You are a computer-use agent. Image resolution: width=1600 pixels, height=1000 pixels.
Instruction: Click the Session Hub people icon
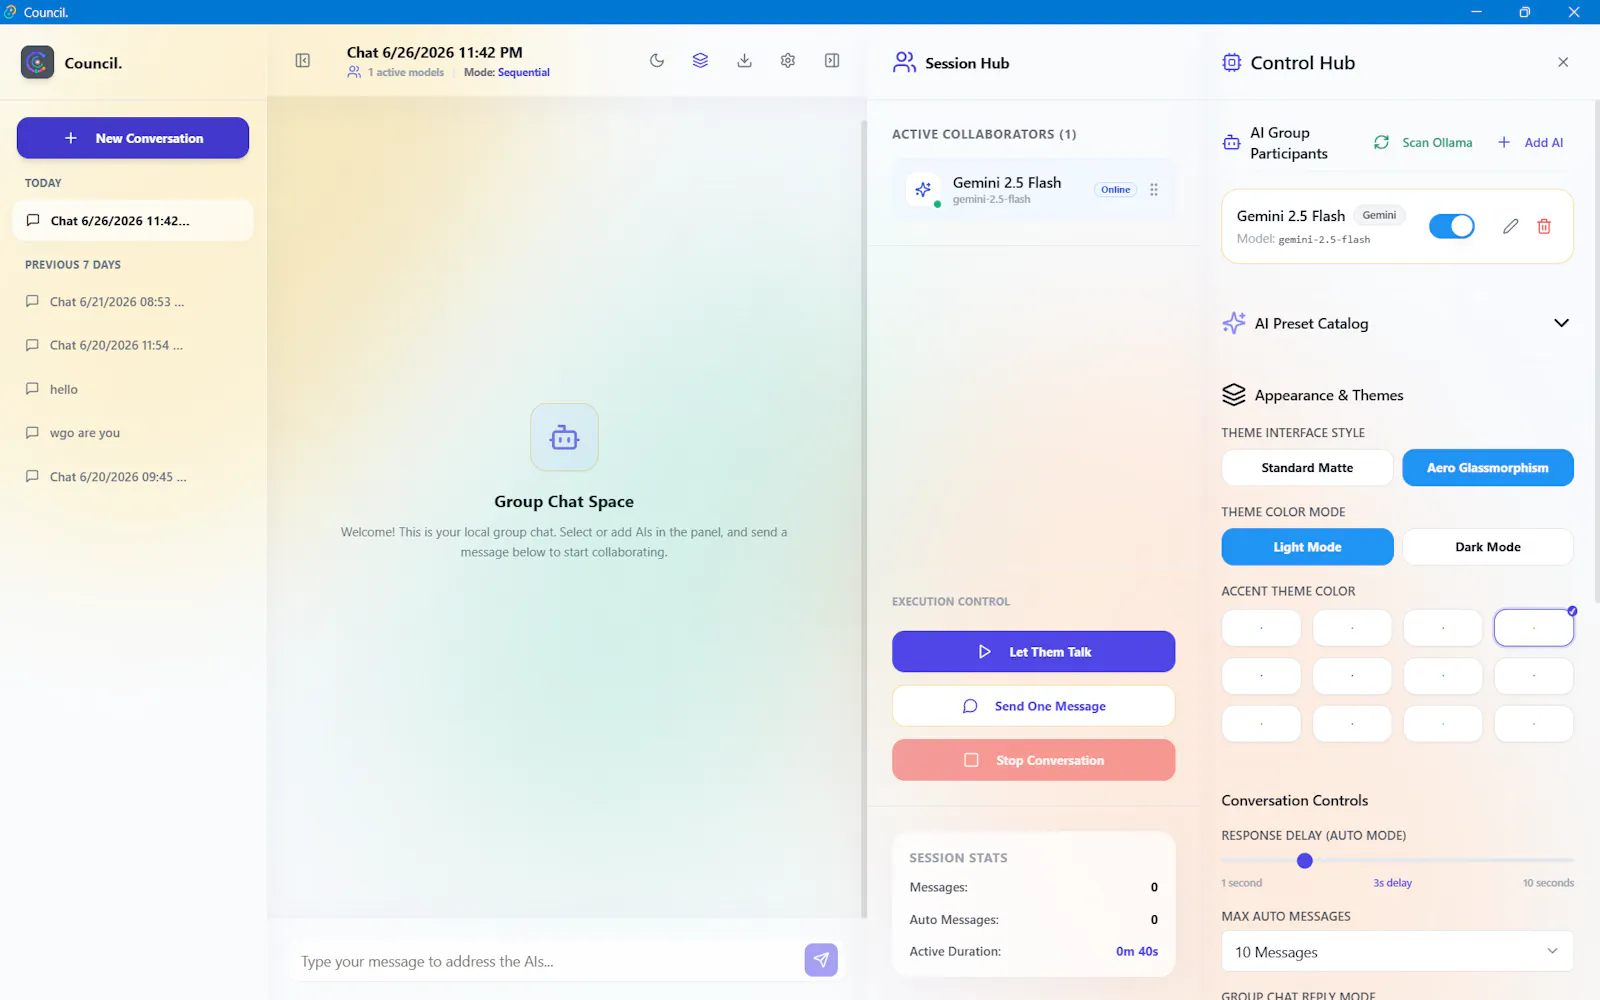[904, 62]
